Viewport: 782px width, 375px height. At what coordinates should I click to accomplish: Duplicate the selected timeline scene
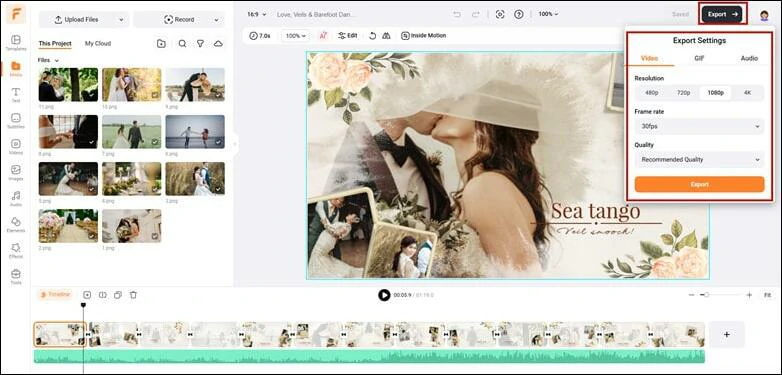118,295
